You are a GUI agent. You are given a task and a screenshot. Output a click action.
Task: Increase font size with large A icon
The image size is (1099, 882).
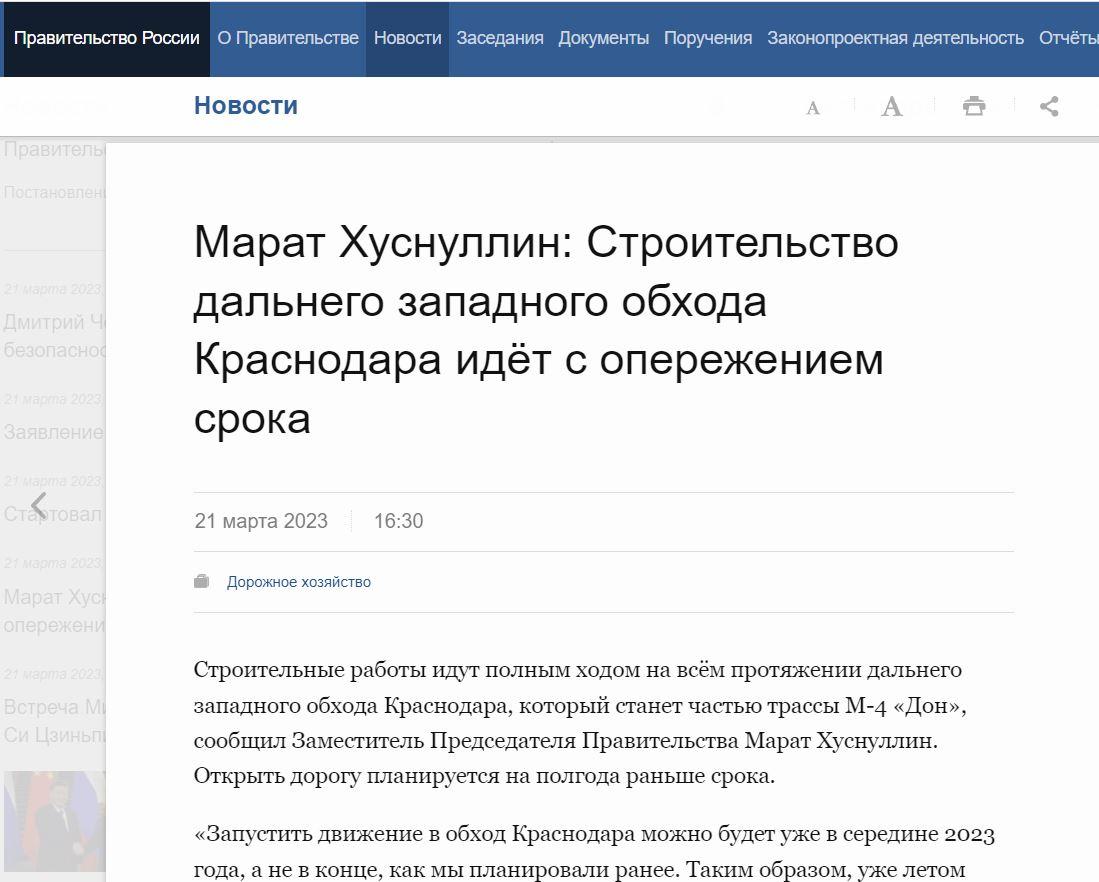point(892,107)
